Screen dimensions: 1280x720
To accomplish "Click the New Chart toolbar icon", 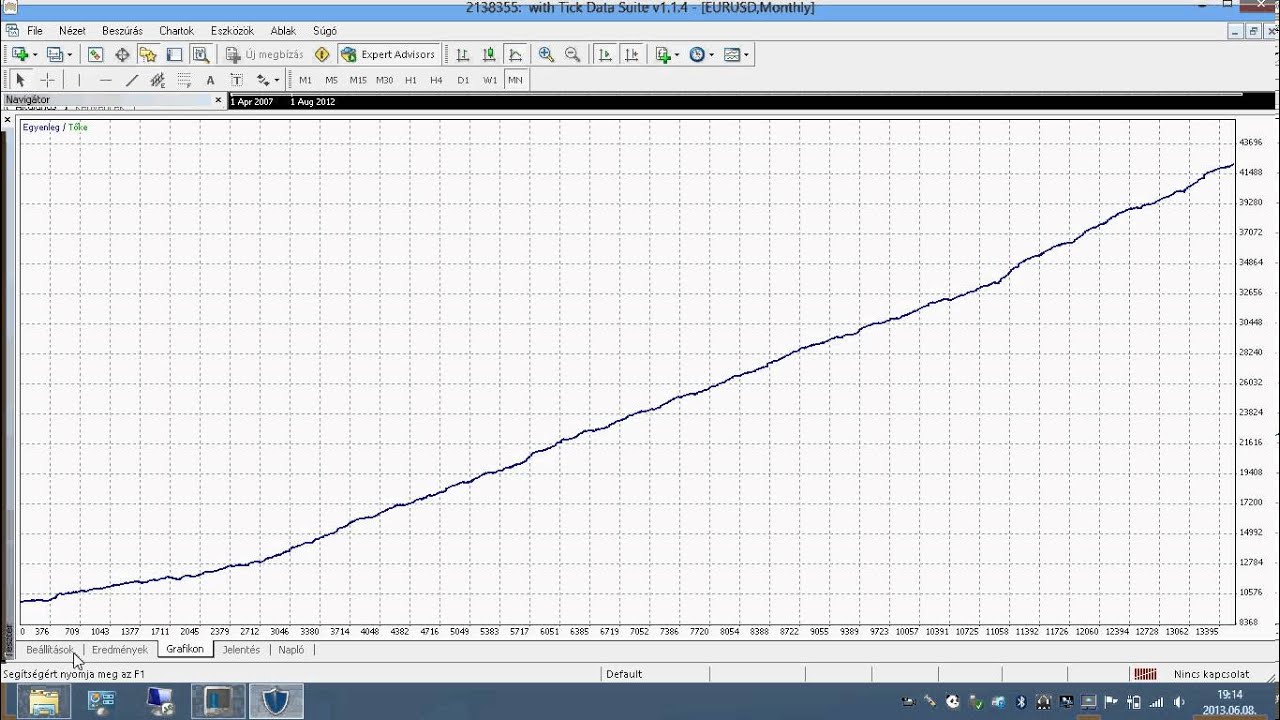I will coord(20,55).
